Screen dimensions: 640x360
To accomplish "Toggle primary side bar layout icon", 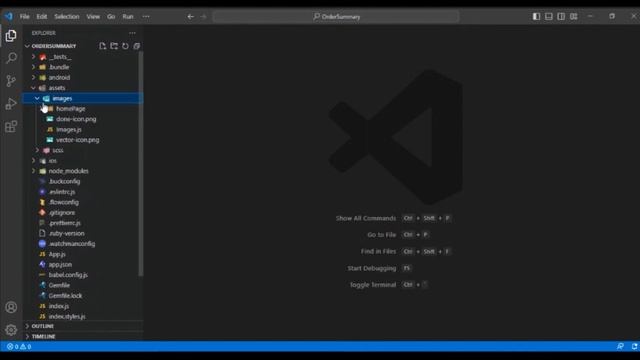I will click(536, 16).
